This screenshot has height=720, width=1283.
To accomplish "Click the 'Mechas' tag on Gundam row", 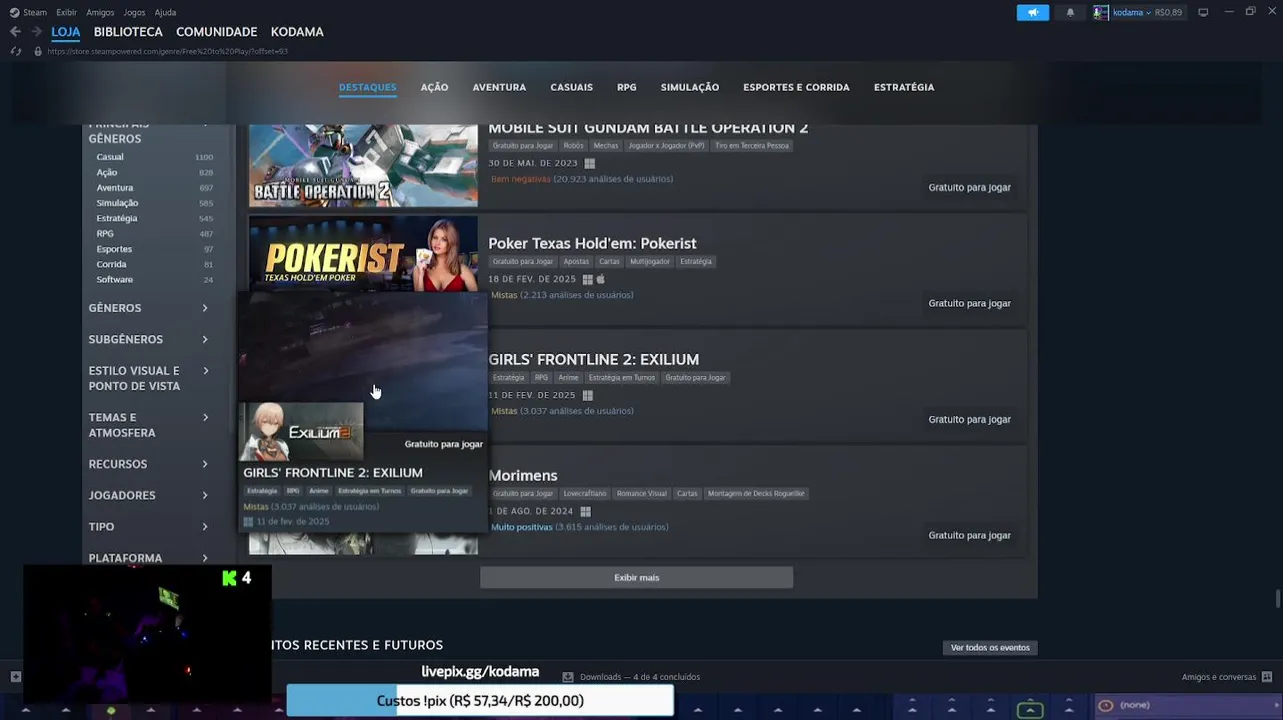I will click(606, 146).
